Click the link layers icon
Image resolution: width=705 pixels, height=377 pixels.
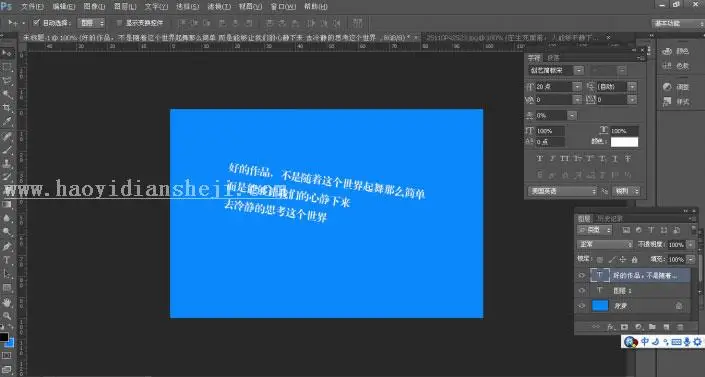(x=596, y=327)
